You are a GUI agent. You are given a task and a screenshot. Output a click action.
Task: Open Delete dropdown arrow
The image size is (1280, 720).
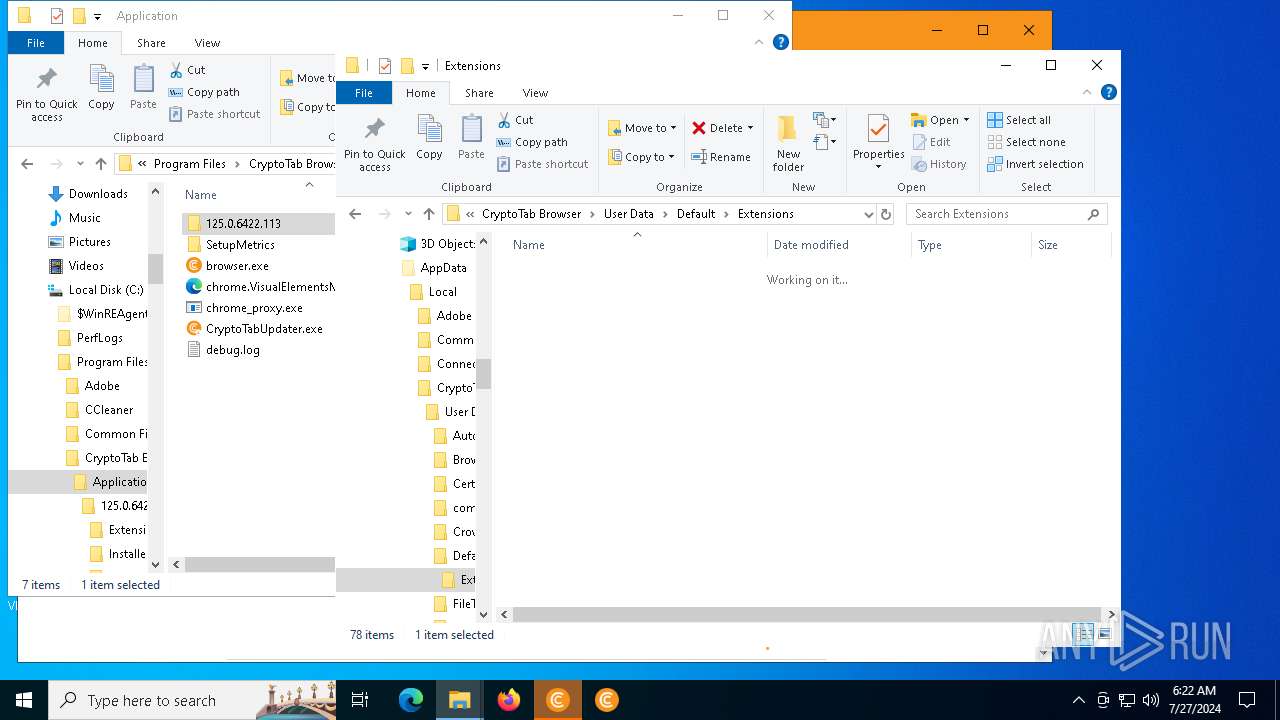[750, 128]
